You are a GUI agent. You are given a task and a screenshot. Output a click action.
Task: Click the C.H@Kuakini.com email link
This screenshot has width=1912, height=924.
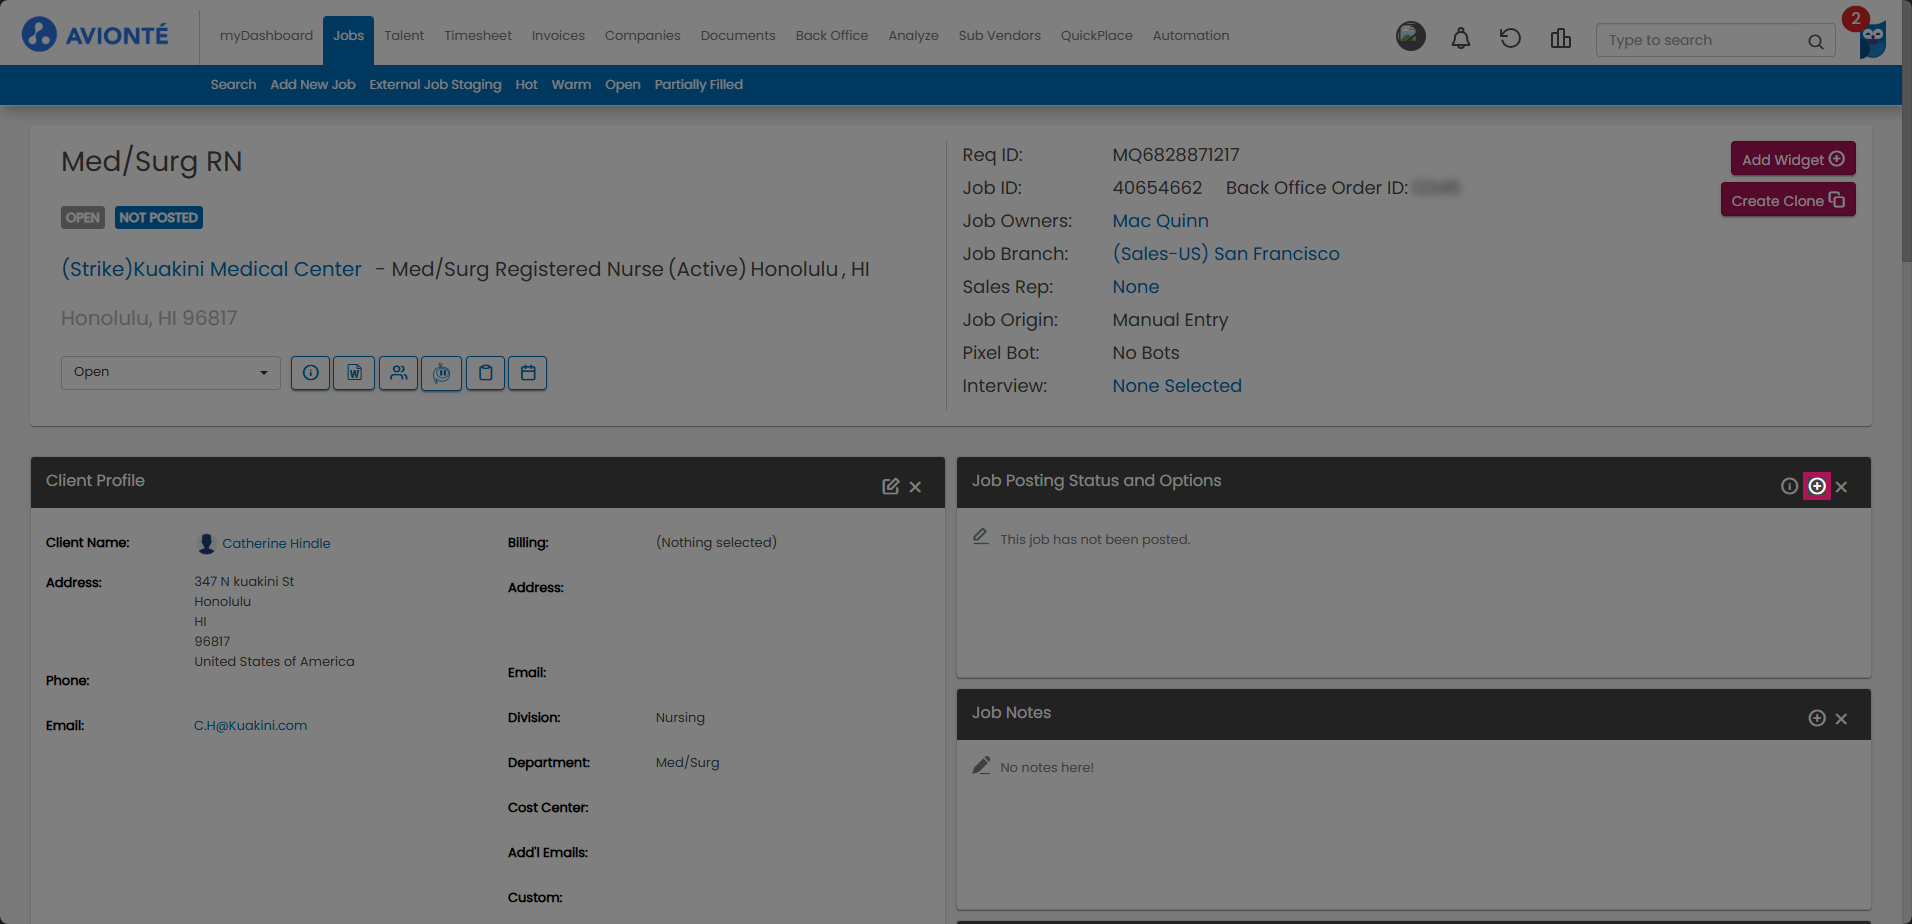click(250, 726)
